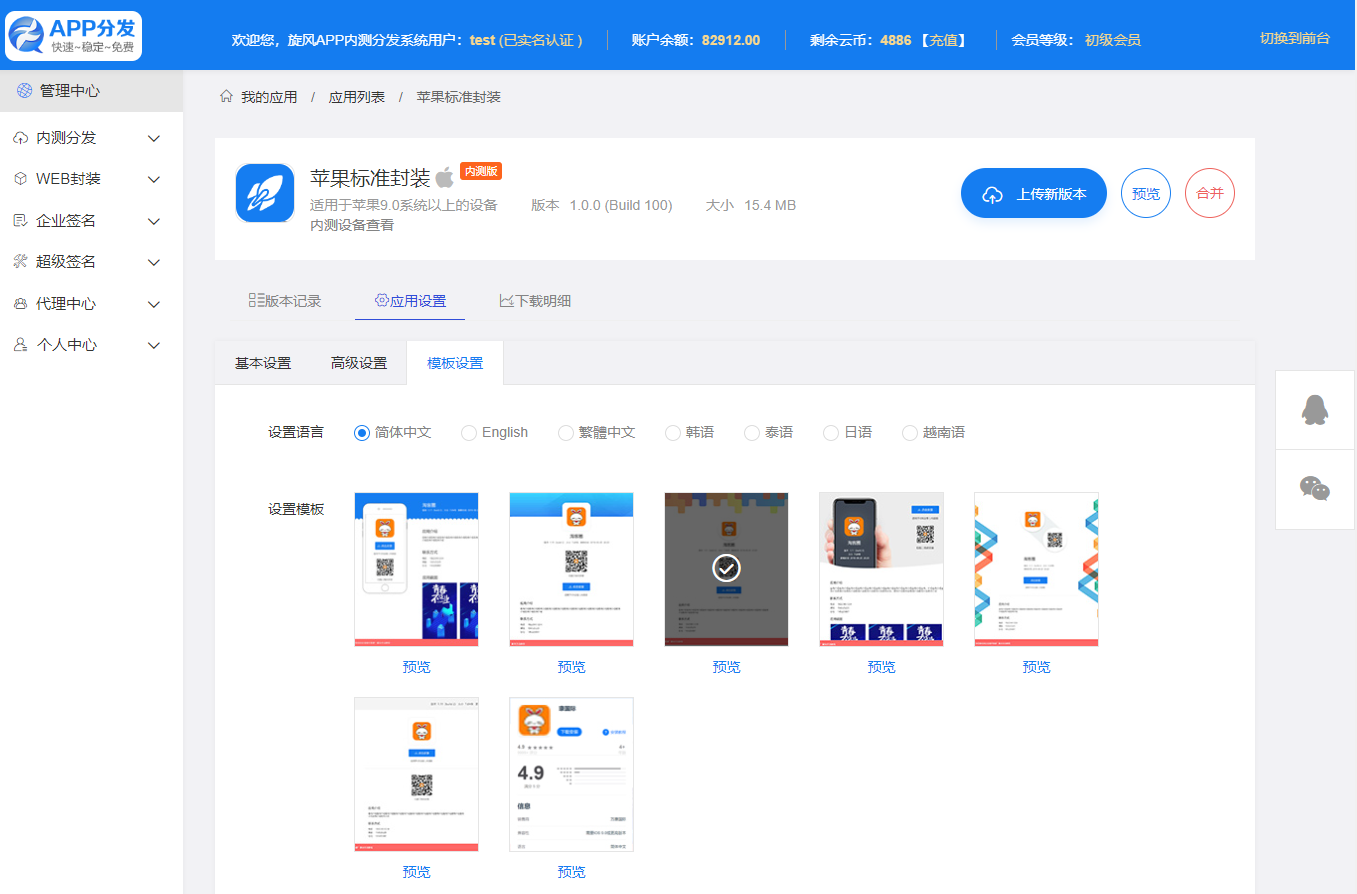Open the 高级设置 tab
Screen dimensions: 1357x894
(x=359, y=363)
